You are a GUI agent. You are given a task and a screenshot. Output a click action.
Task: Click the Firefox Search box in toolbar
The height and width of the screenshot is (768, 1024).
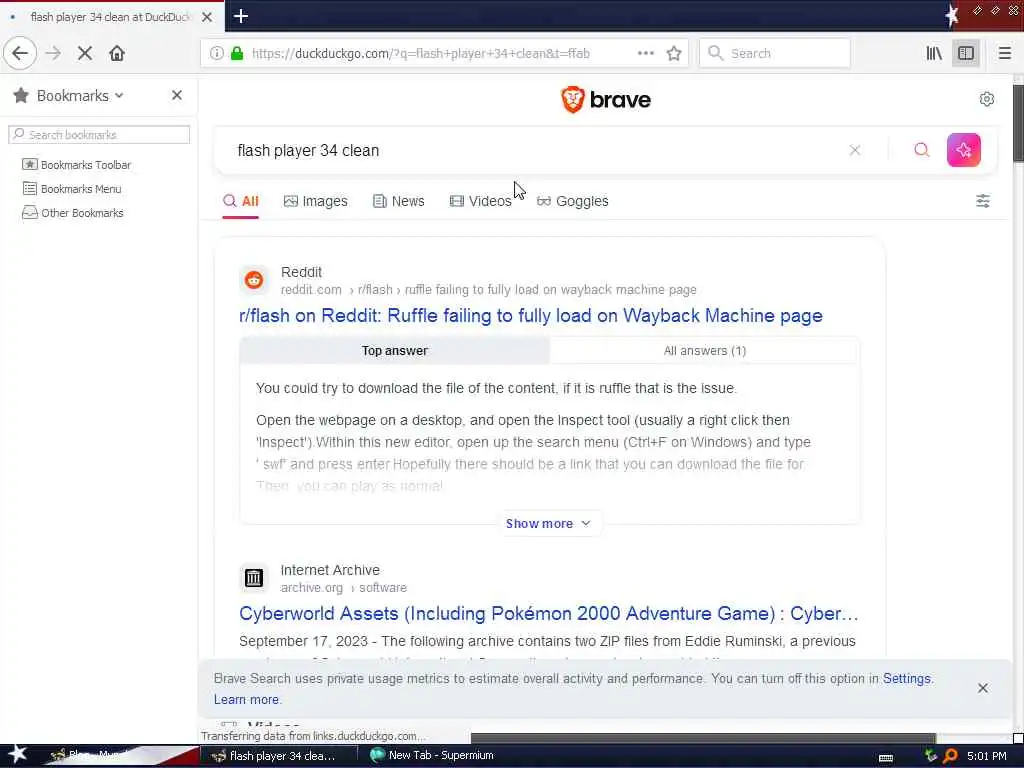tap(775, 53)
